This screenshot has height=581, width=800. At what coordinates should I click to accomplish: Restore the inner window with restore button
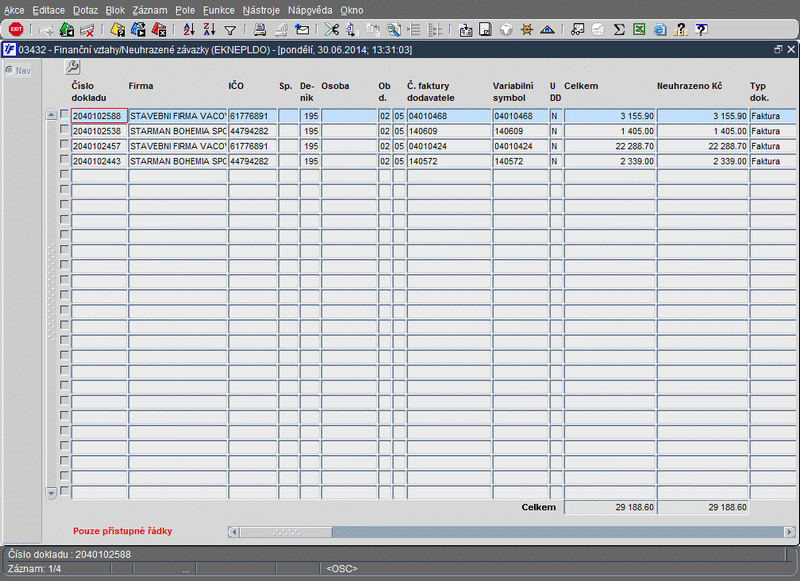[778, 49]
